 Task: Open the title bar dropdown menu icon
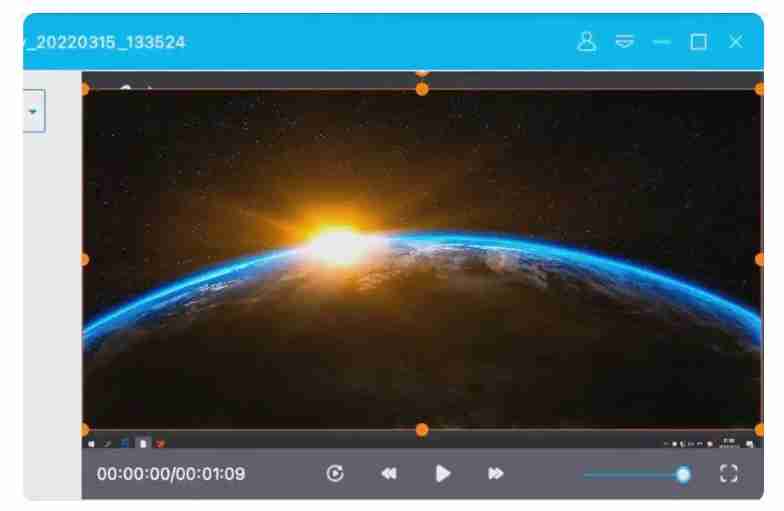pos(624,42)
